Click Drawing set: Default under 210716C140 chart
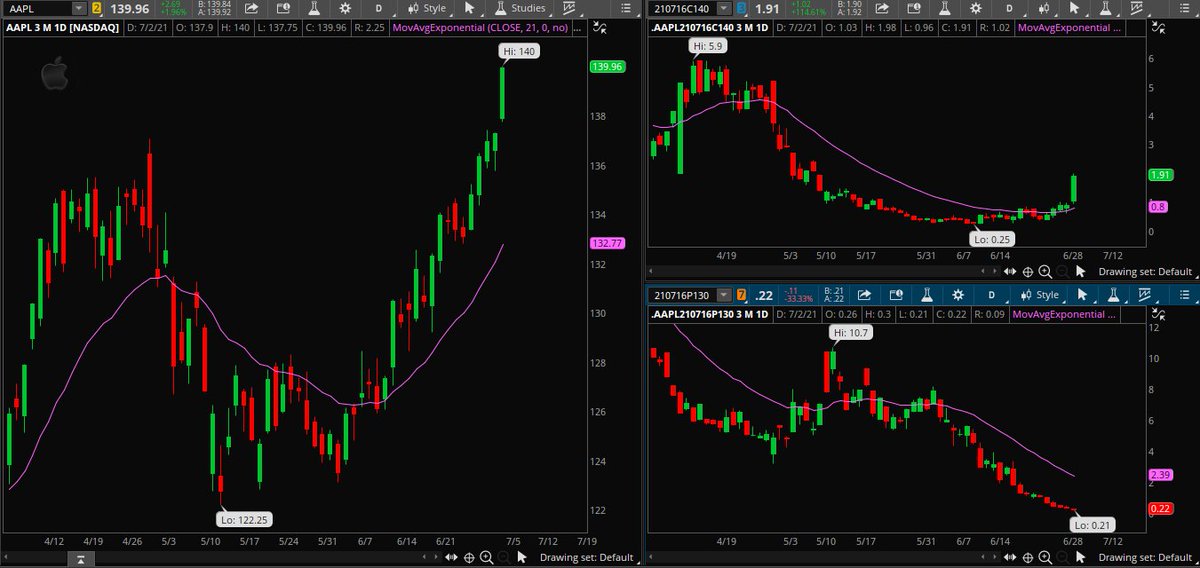The image size is (1200, 568). tap(1146, 271)
